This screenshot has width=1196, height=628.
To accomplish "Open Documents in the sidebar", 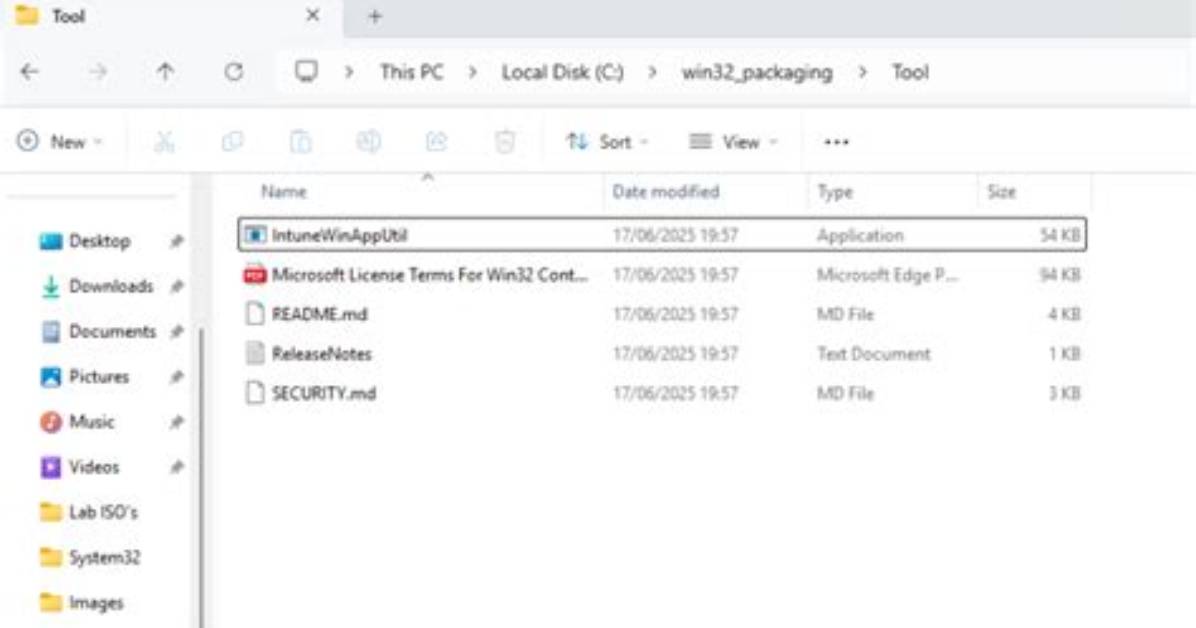I will (112, 331).
